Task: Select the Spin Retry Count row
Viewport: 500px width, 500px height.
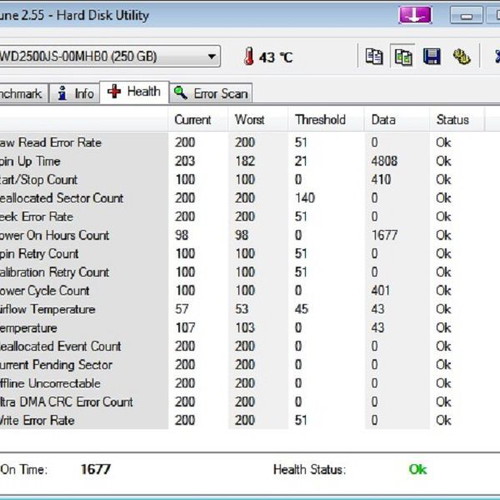Action: point(242,254)
